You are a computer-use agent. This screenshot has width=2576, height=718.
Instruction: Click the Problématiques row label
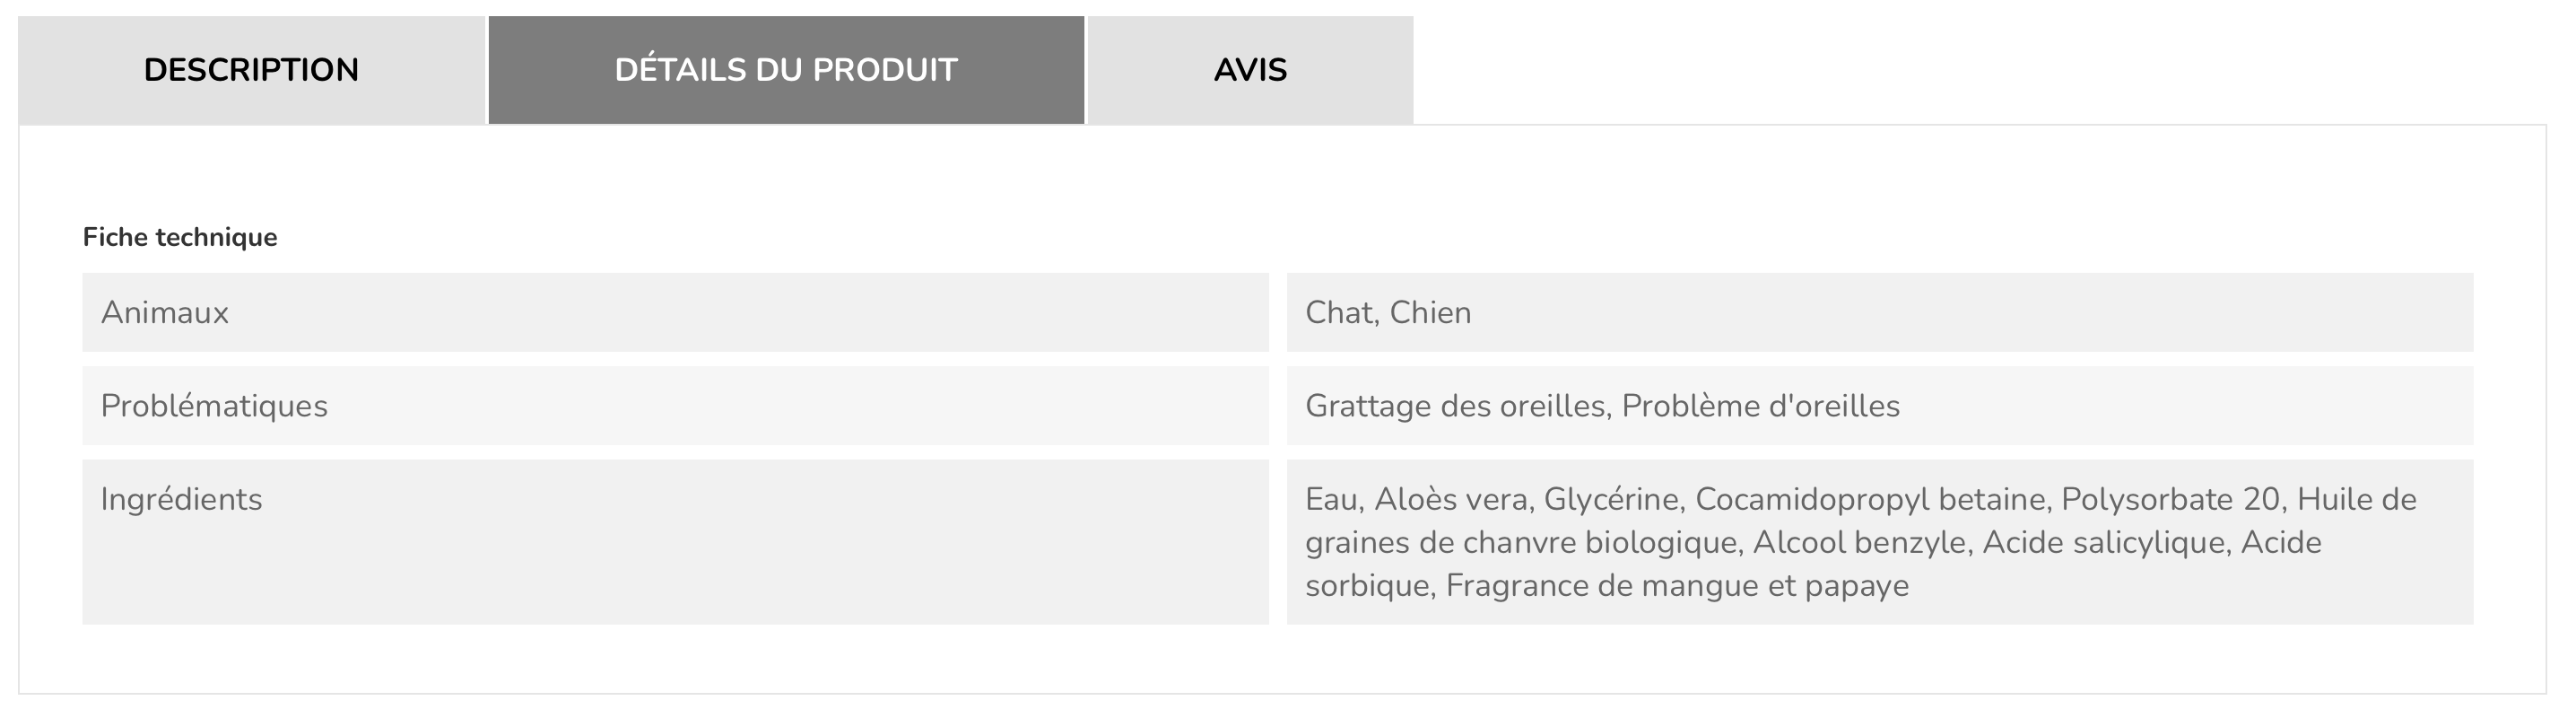[214, 406]
